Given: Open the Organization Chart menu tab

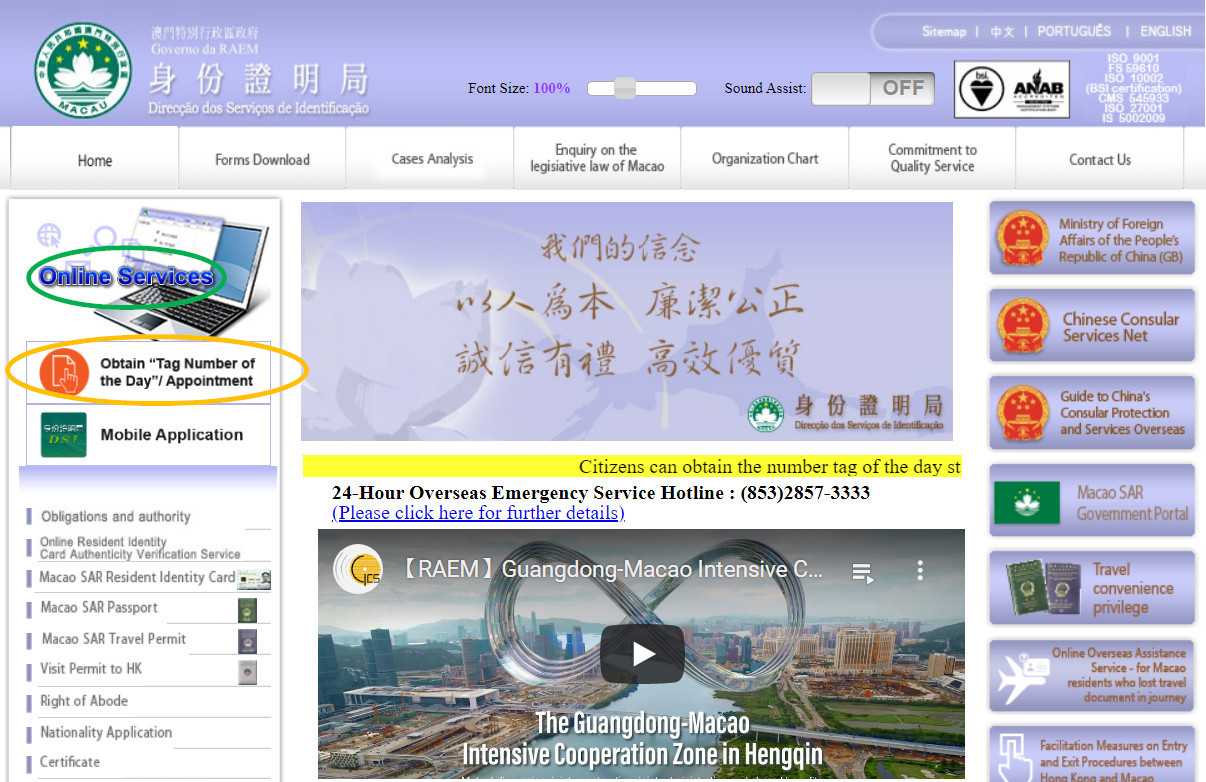Looking at the screenshot, I should point(765,159).
